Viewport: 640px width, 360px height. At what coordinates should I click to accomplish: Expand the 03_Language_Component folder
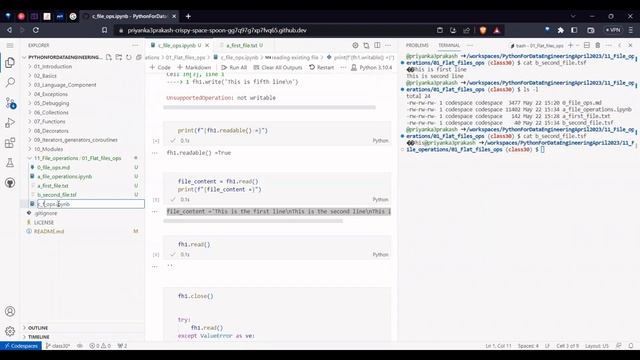pyautogui.click(x=65, y=85)
